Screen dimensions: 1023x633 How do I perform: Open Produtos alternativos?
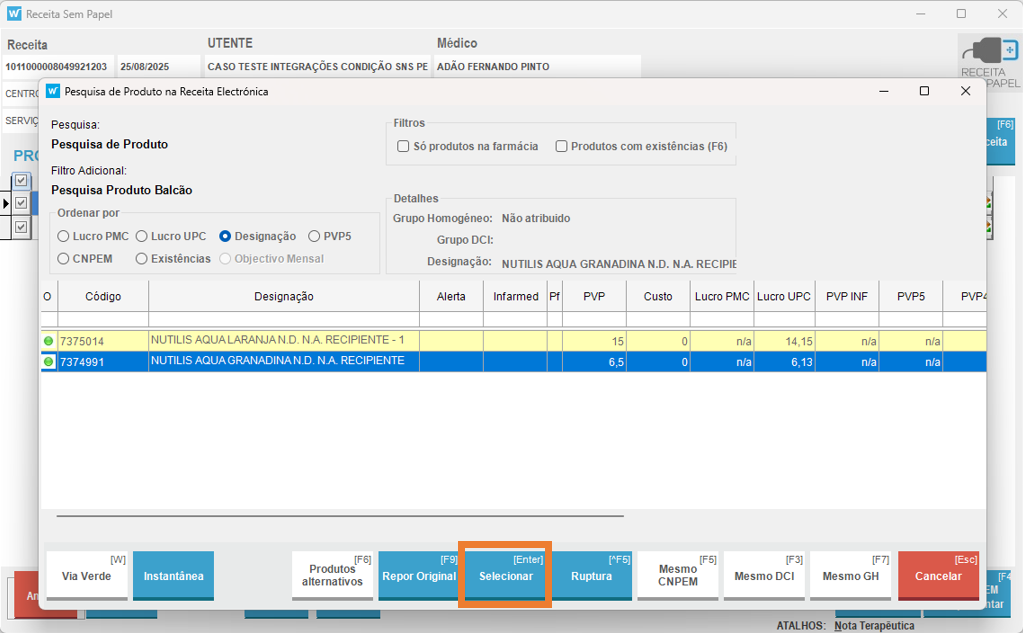coord(332,576)
